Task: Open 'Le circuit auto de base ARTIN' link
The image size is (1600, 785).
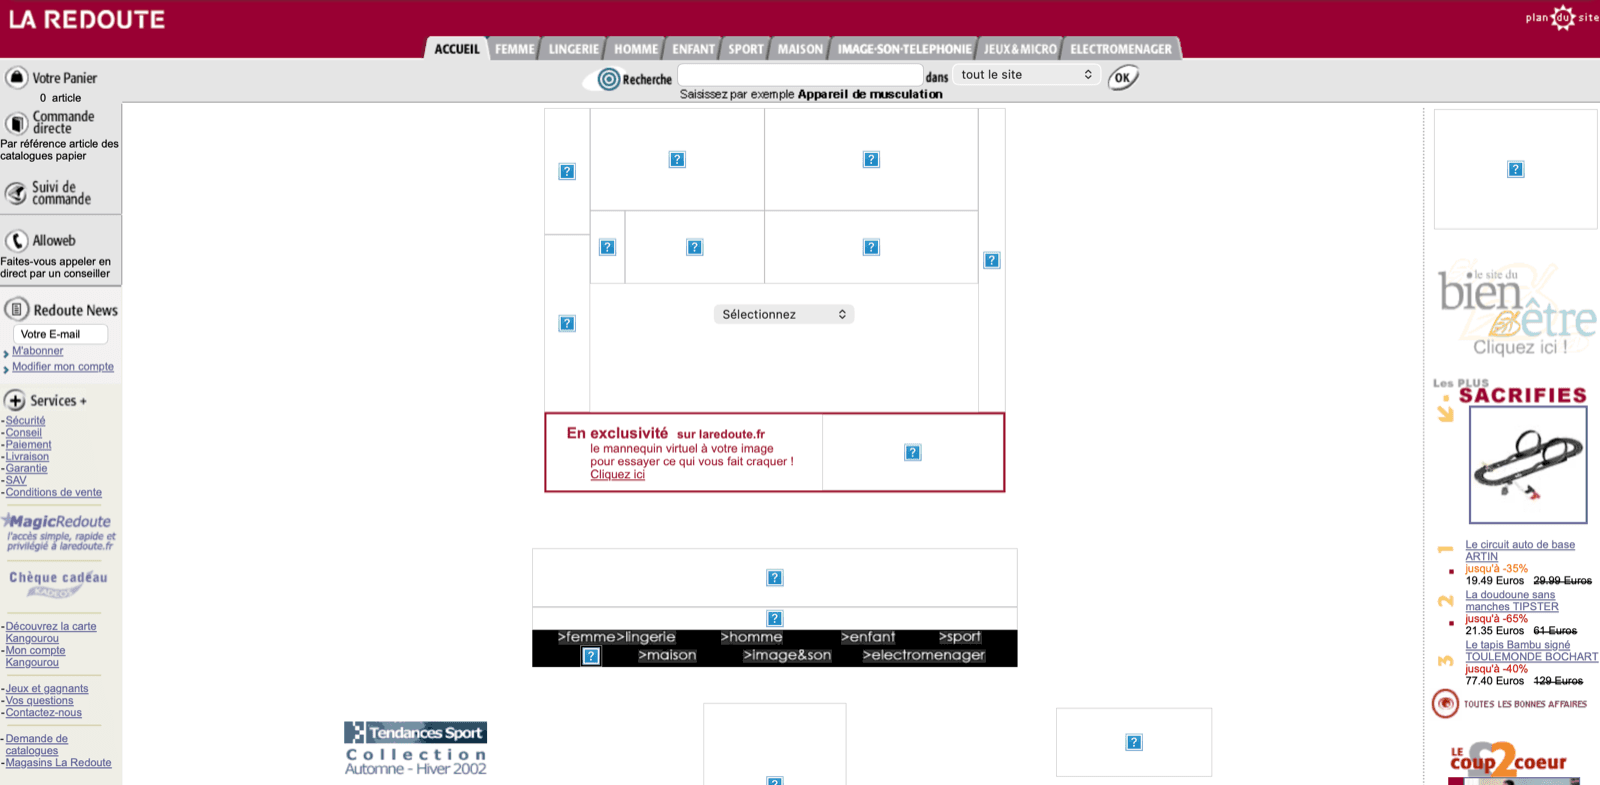Action: (x=1520, y=551)
